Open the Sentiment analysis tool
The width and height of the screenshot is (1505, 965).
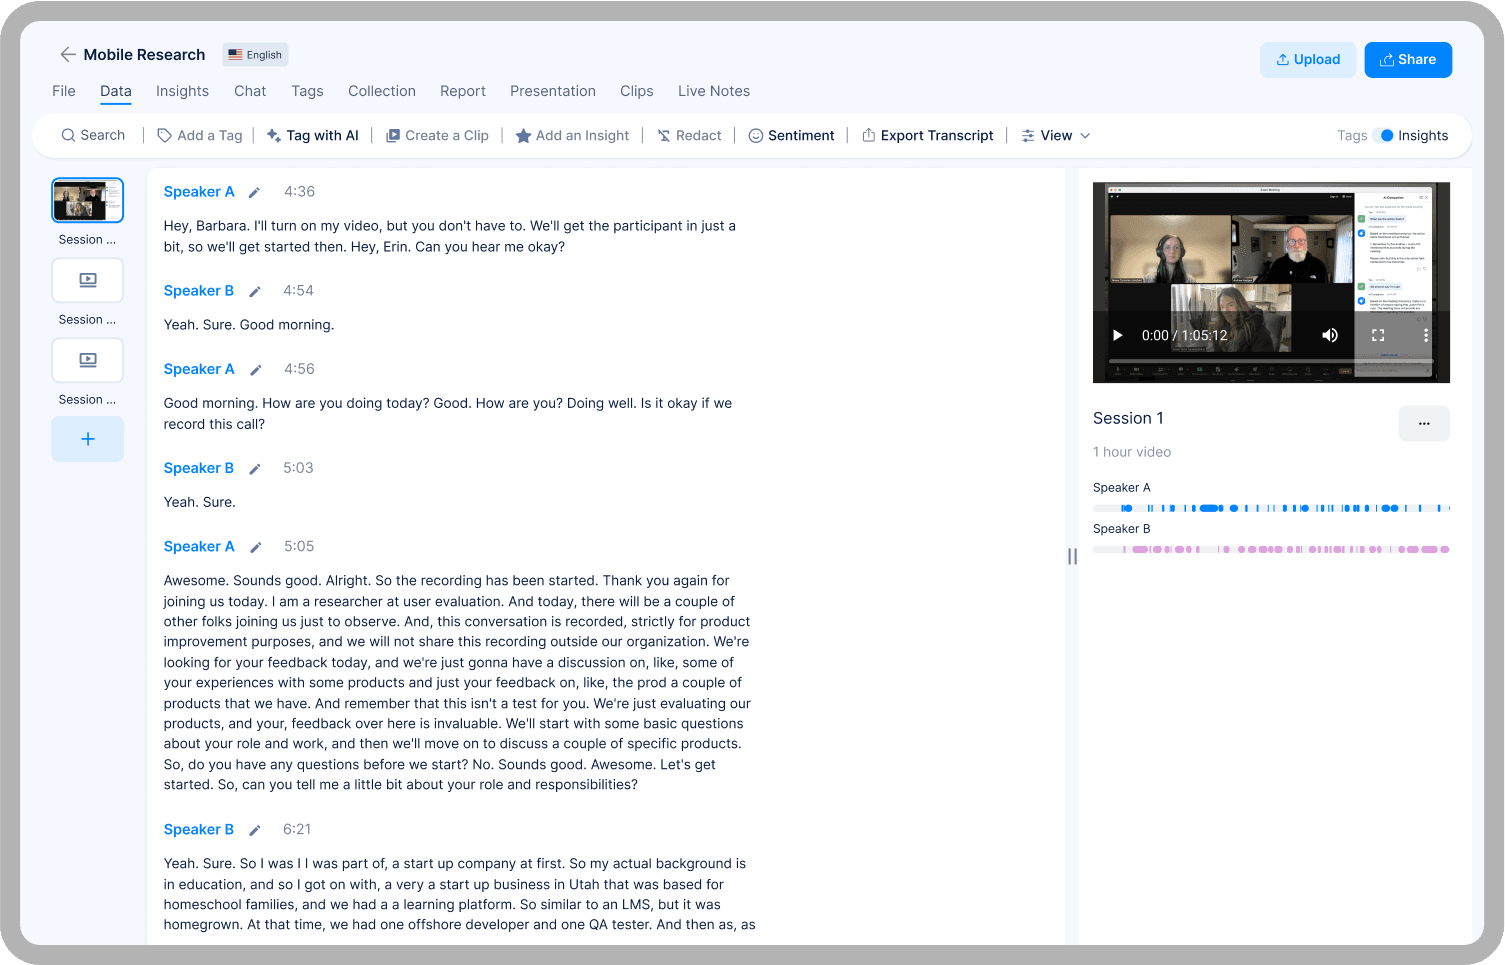791,135
